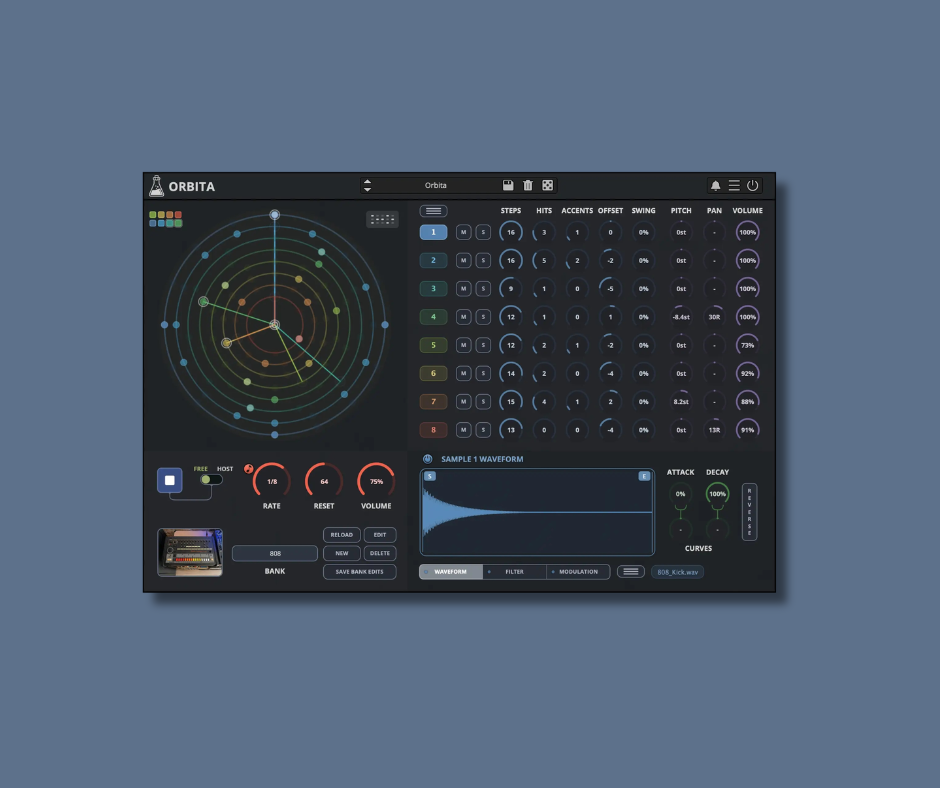Click track 4 Pan knob 30R

coord(714,317)
